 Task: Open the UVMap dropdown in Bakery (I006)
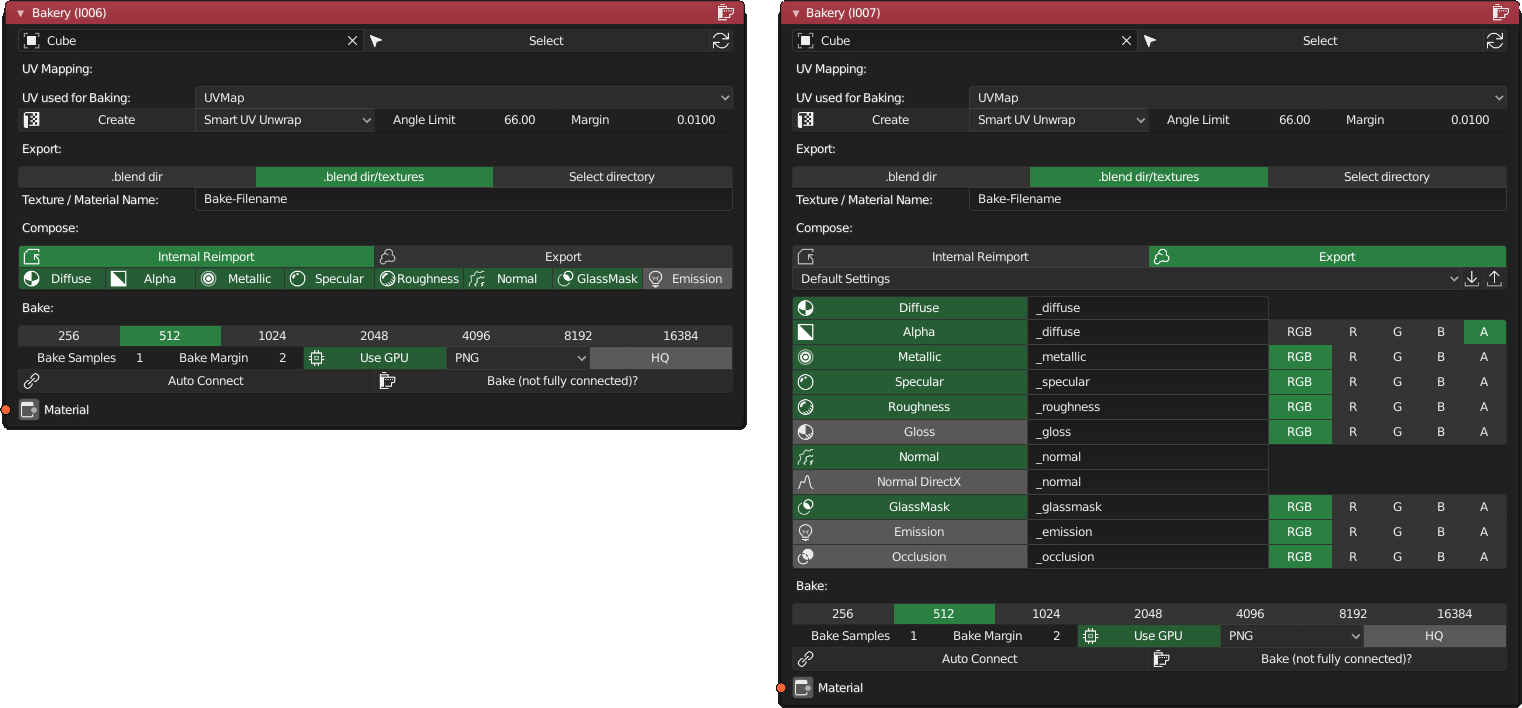[x=464, y=98]
